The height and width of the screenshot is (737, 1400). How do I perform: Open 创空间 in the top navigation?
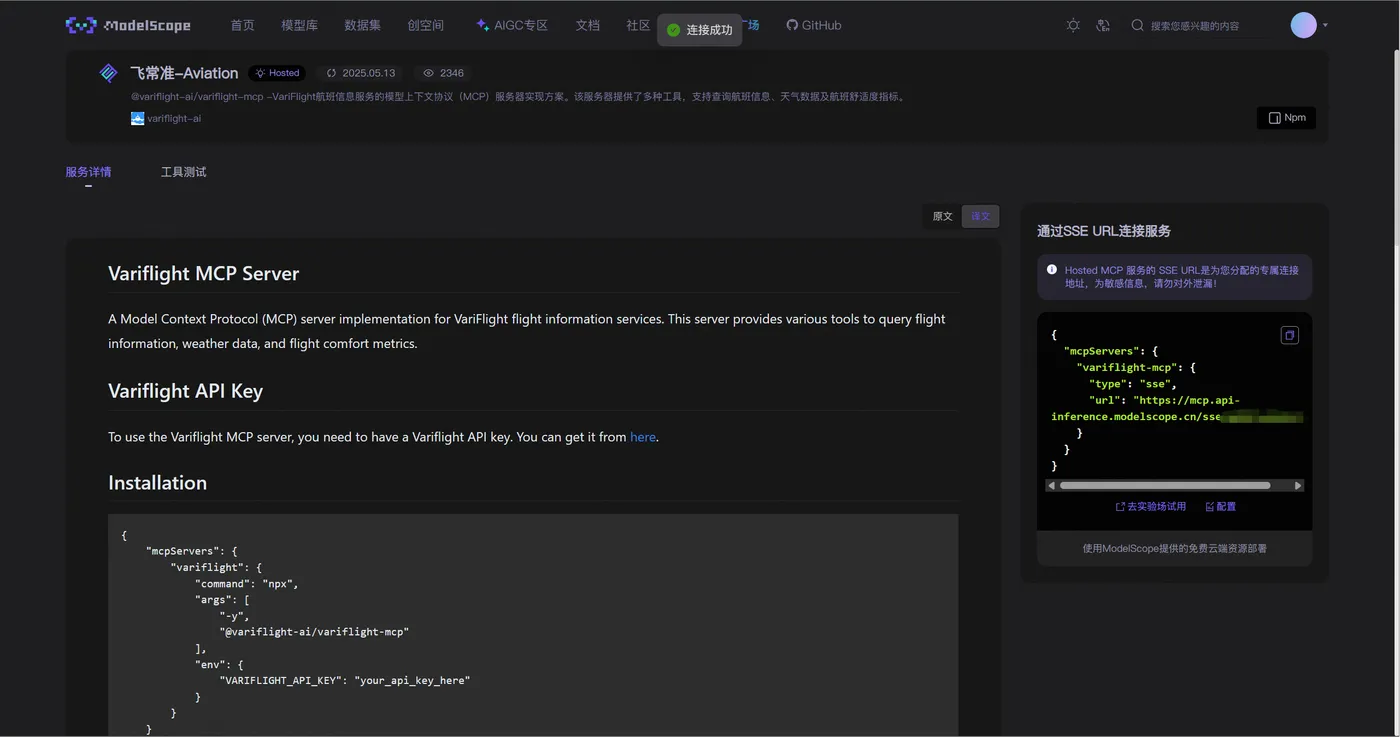[x=426, y=25]
